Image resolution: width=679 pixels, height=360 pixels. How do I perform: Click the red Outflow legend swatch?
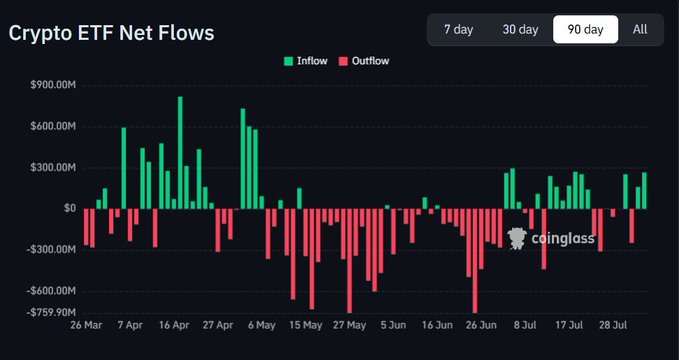tap(343, 61)
